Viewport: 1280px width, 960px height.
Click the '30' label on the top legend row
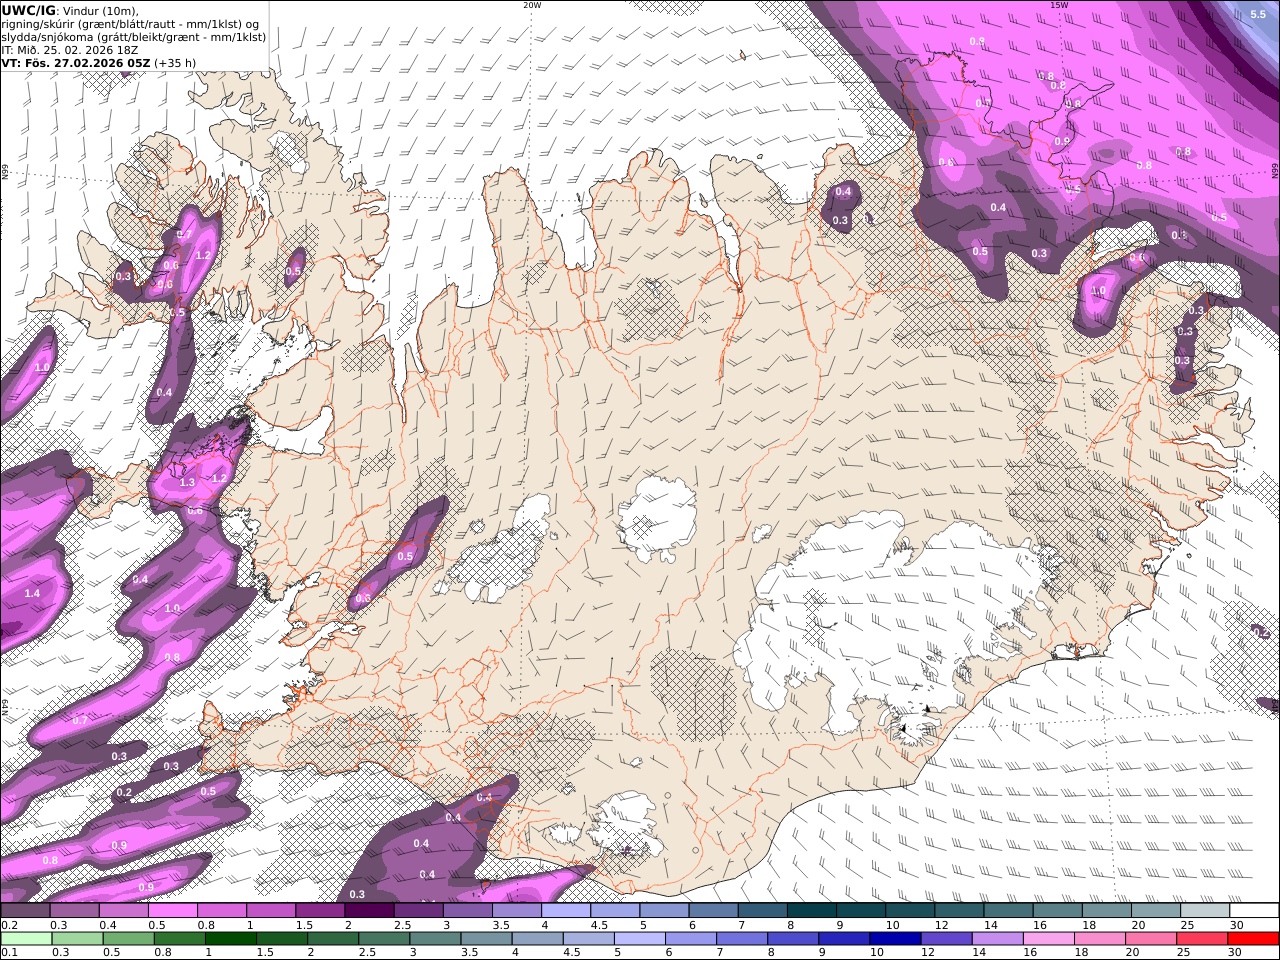1236,925
